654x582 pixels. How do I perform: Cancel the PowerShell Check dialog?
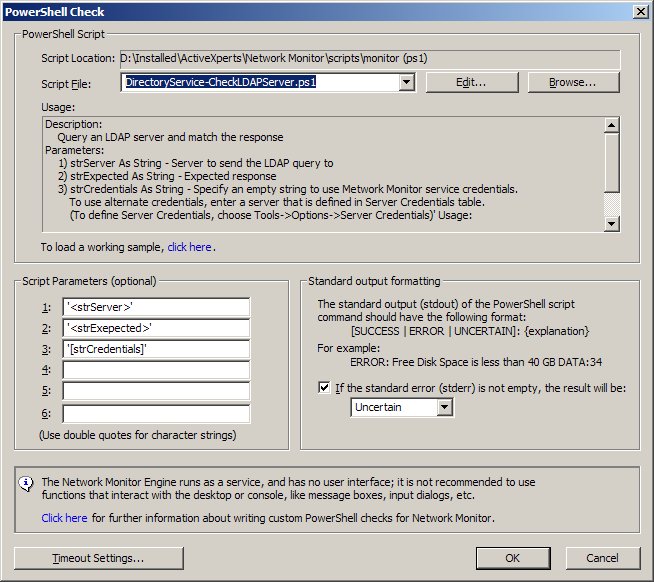603,558
